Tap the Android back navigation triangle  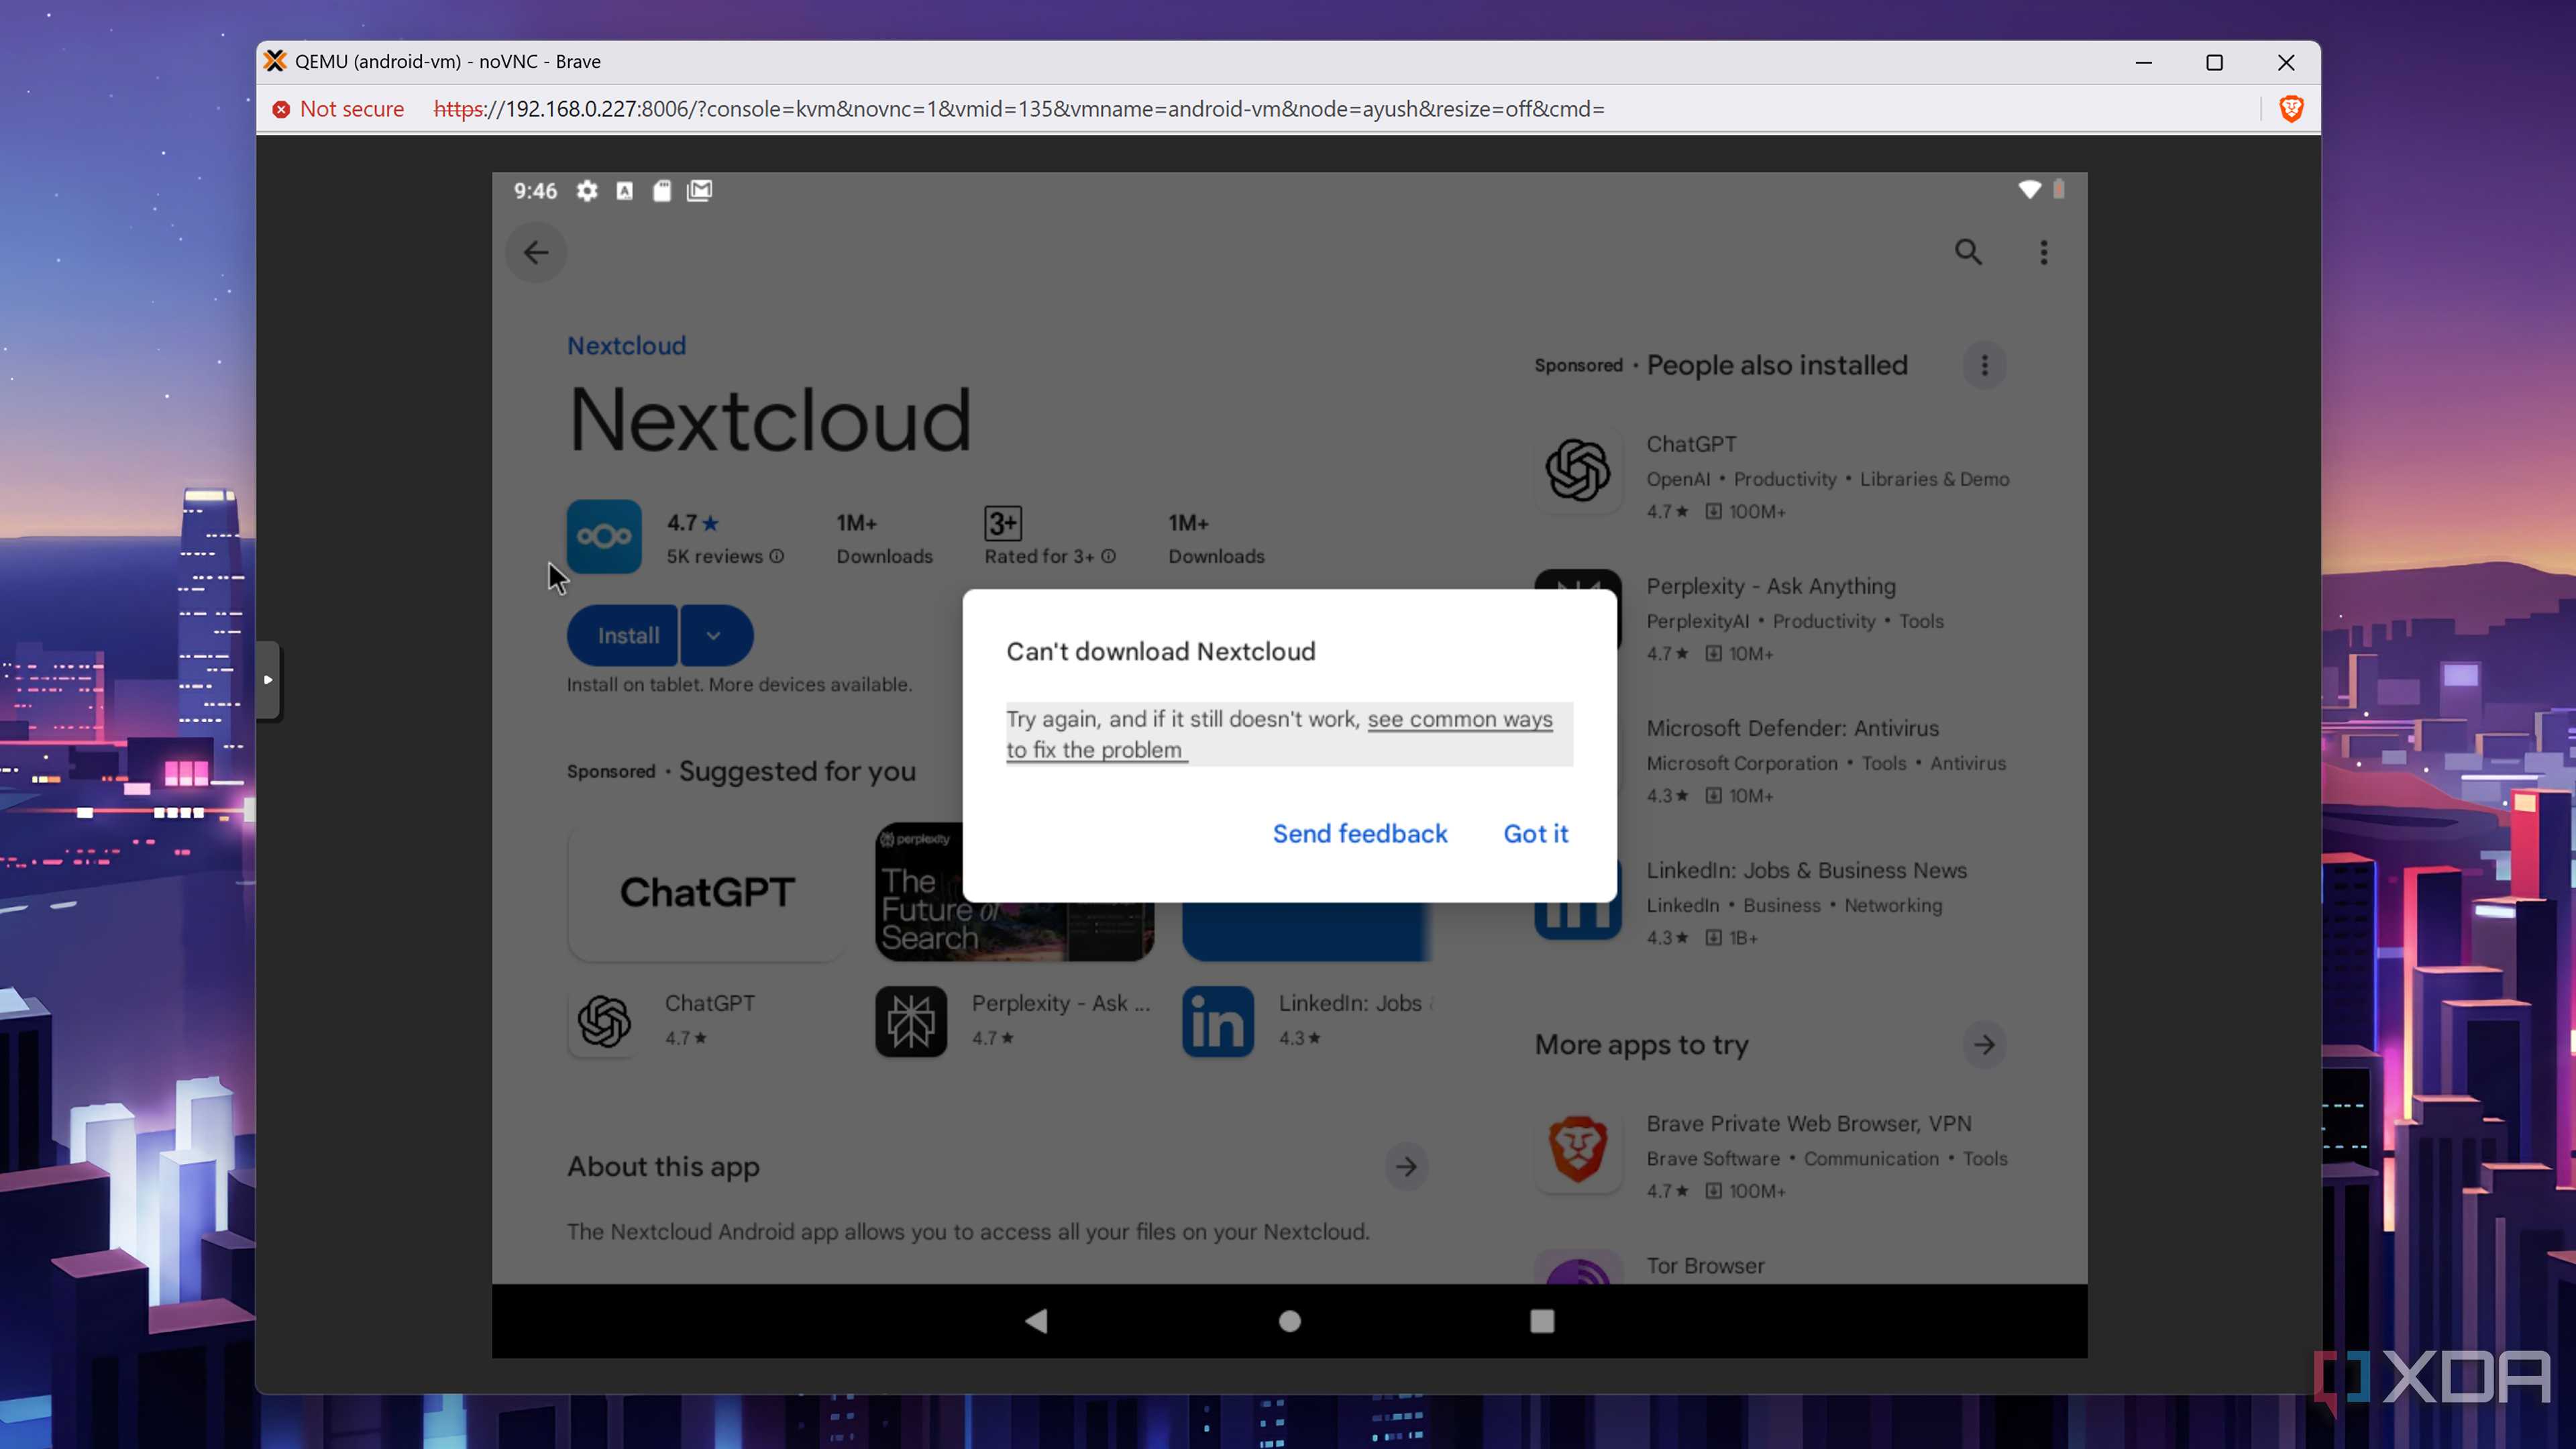[1036, 1321]
